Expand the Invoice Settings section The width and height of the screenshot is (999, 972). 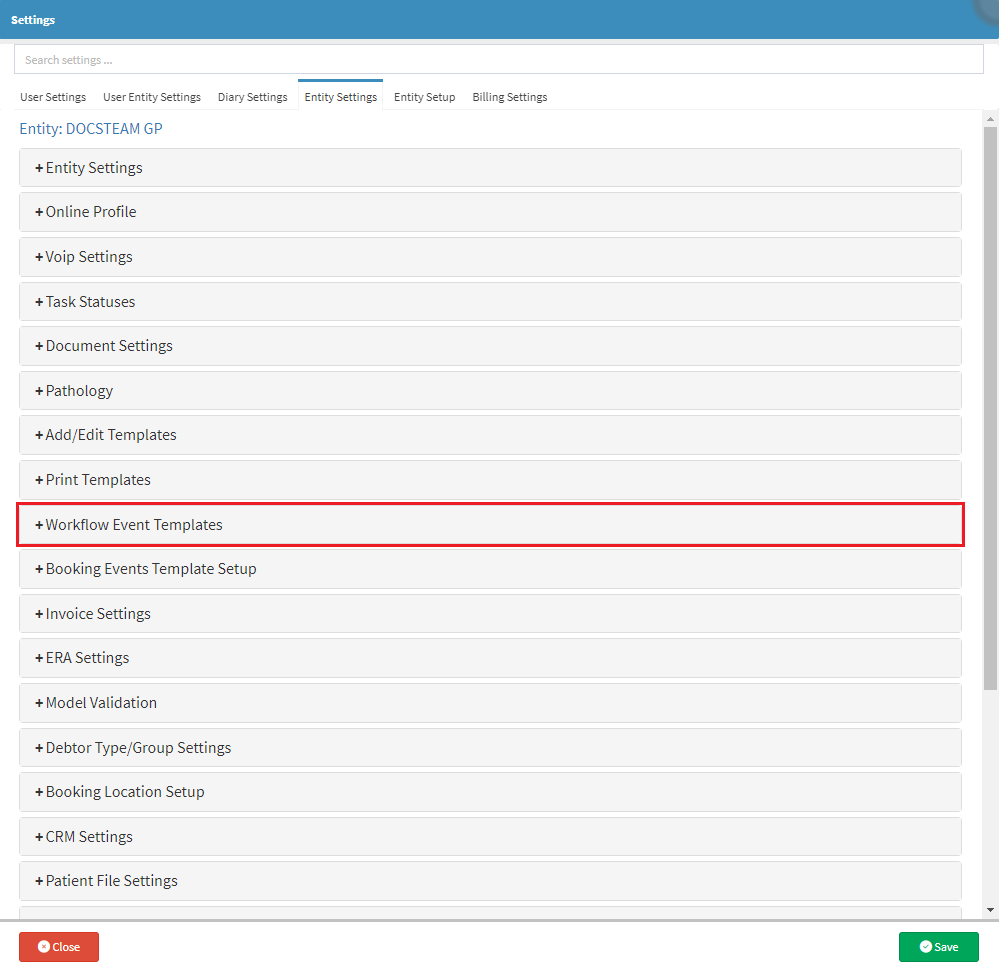pyautogui.click(x=490, y=613)
